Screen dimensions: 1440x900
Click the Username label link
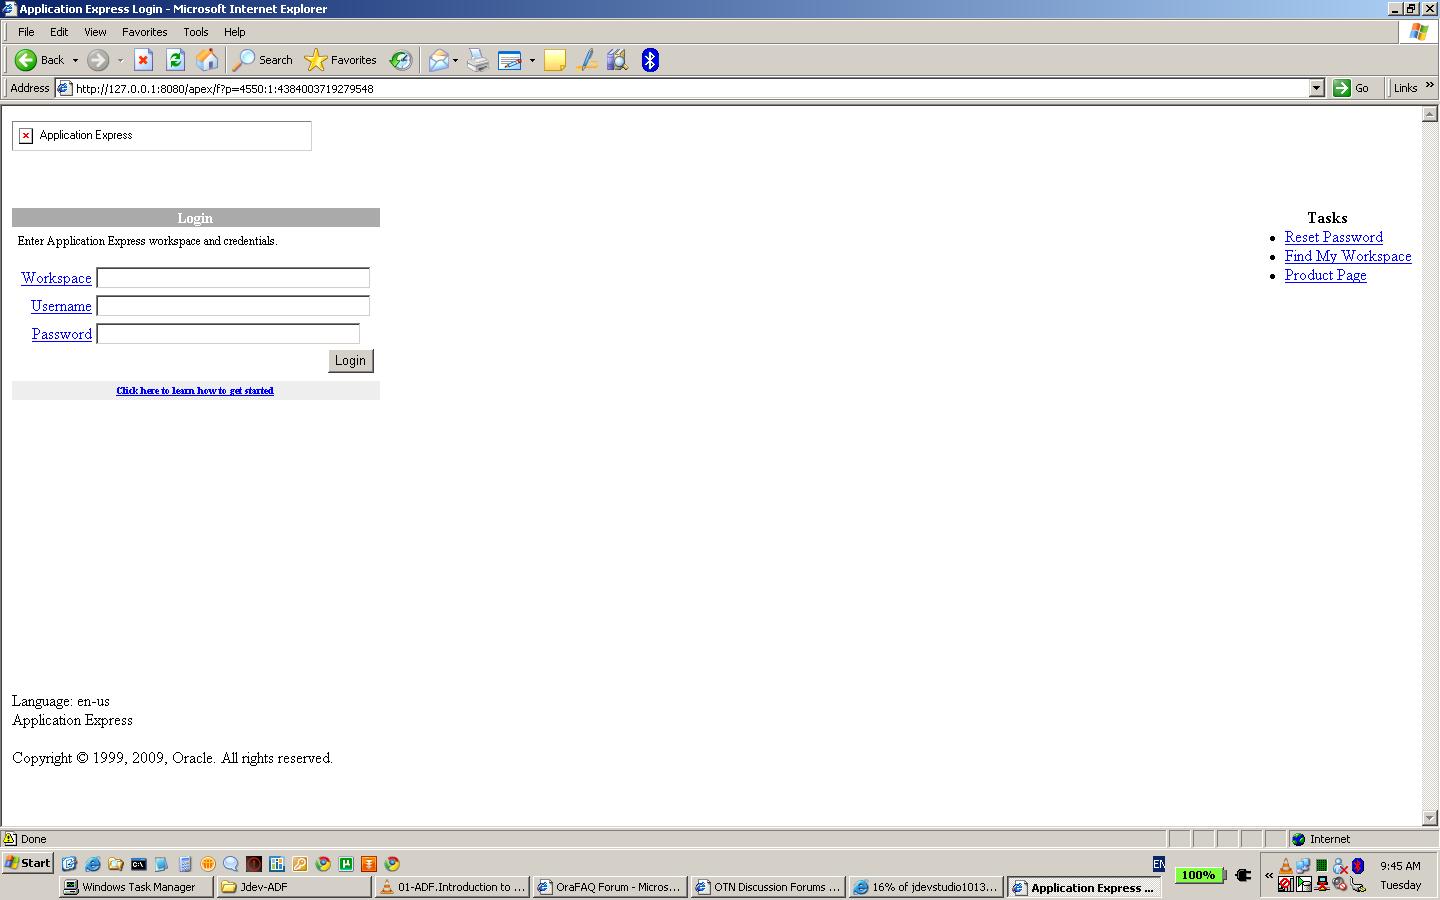pyautogui.click(x=61, y=306)
